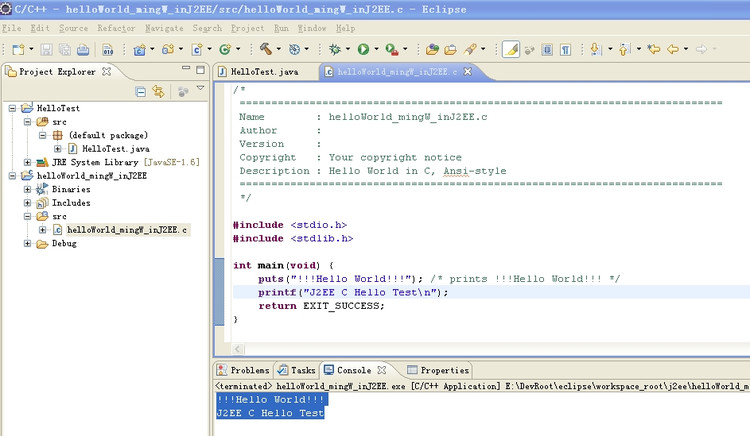The width and height of the screenshot is (750, 436).
Task: Click the New file toolbar icon
Action: pyautogui.click(x=17, y=49)
